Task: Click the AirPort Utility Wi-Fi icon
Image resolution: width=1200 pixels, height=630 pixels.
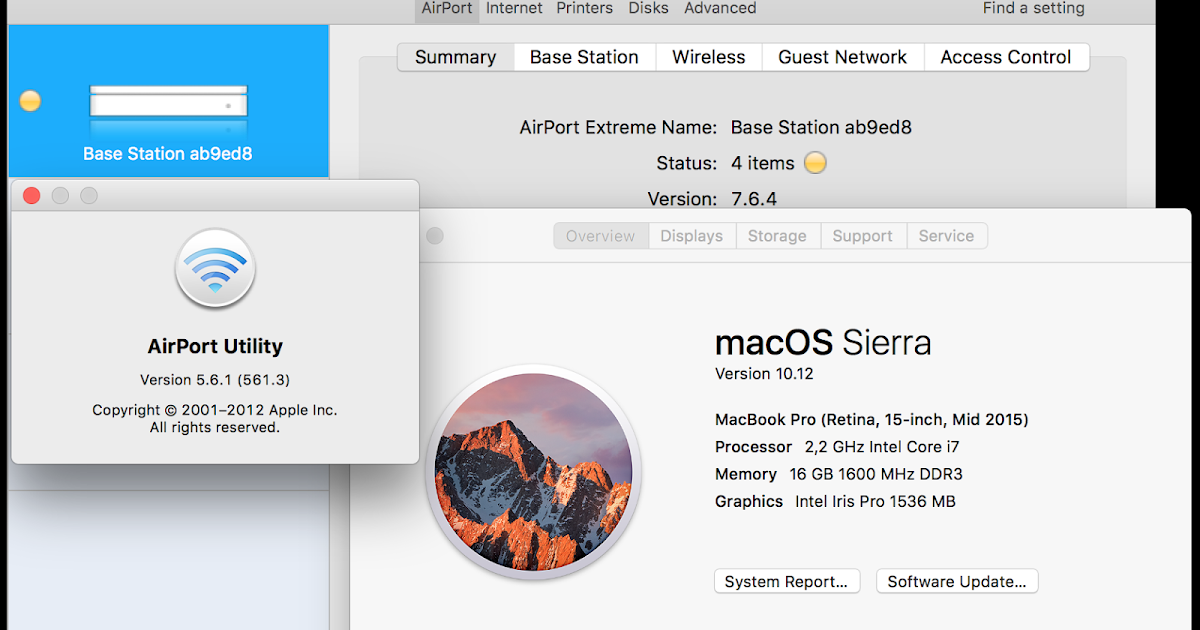Action: click(215, 268)
